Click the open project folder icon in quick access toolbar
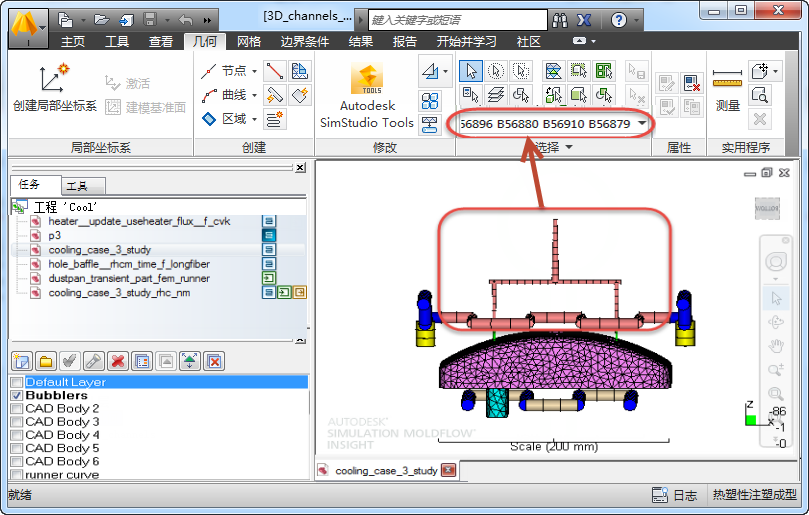This screenshot has width=809, height=515. pos(102,20)
